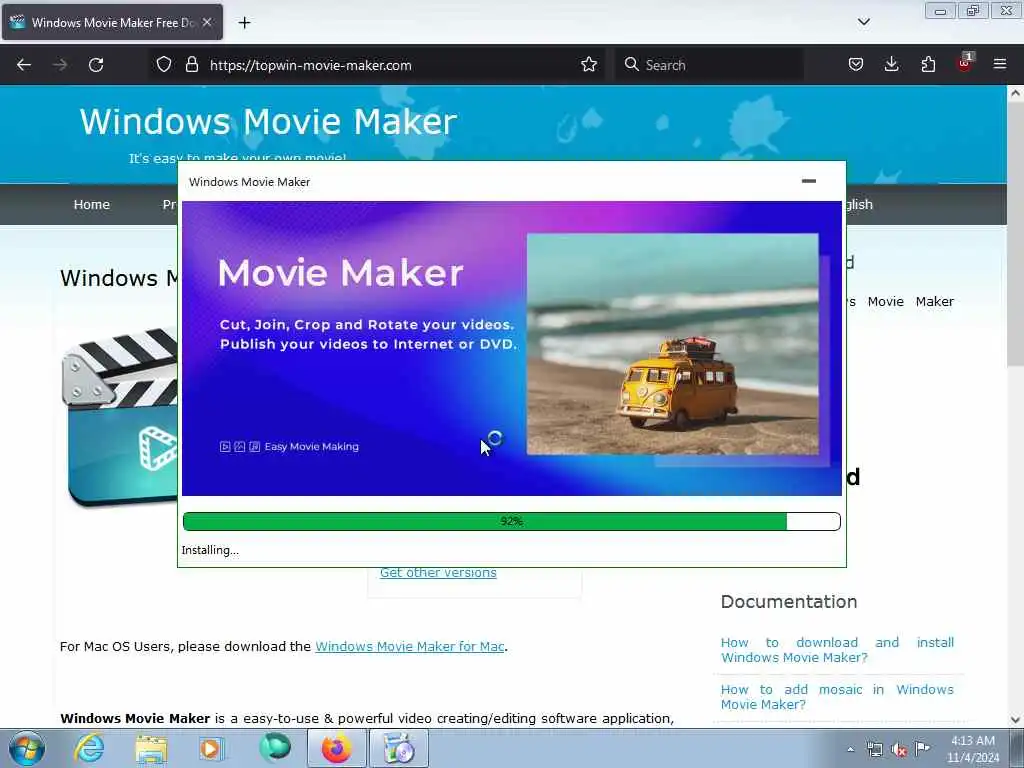Minimize the Movie Maker installer dialog
The width and height of the screenshot is (1024, 768).
click(808, 181)
